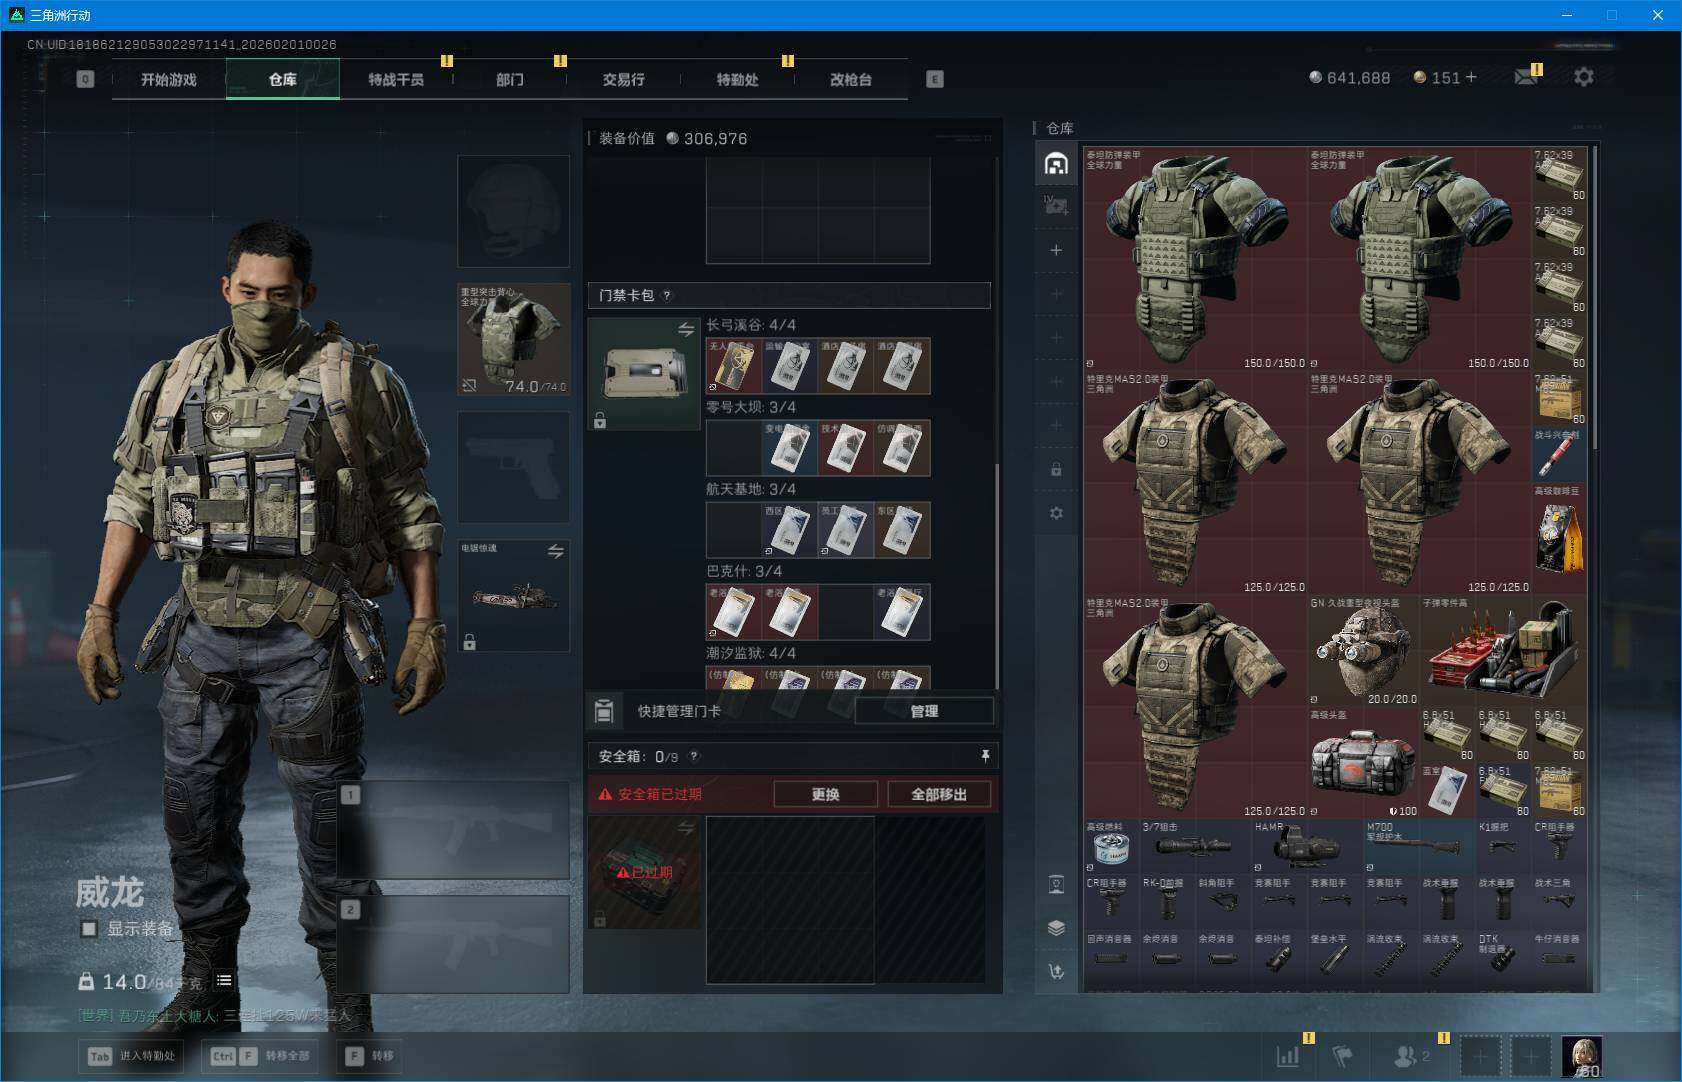Select the expired safe box thumbnail

[644, 872]
